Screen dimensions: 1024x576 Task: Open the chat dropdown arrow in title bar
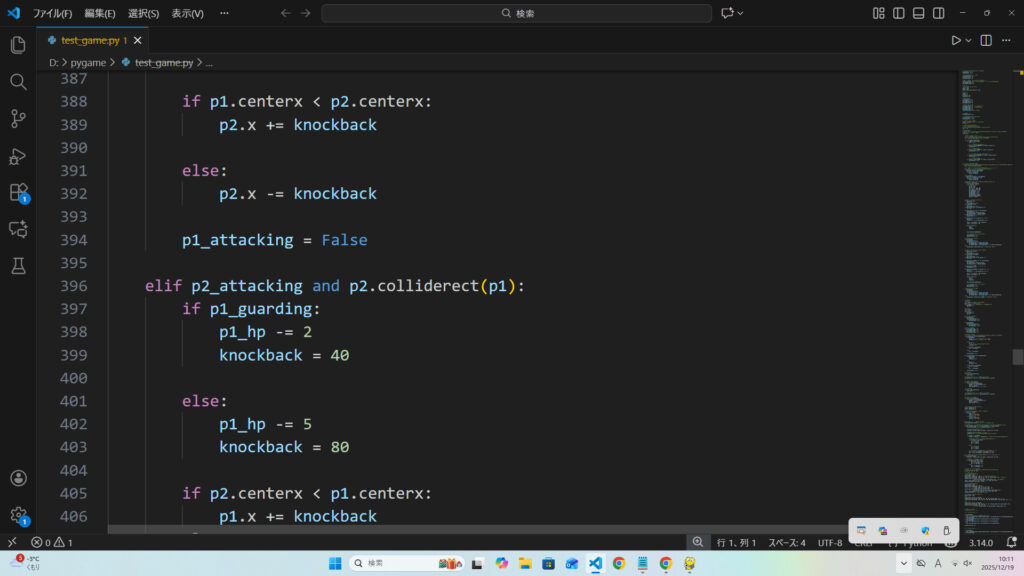click(741, 13)
